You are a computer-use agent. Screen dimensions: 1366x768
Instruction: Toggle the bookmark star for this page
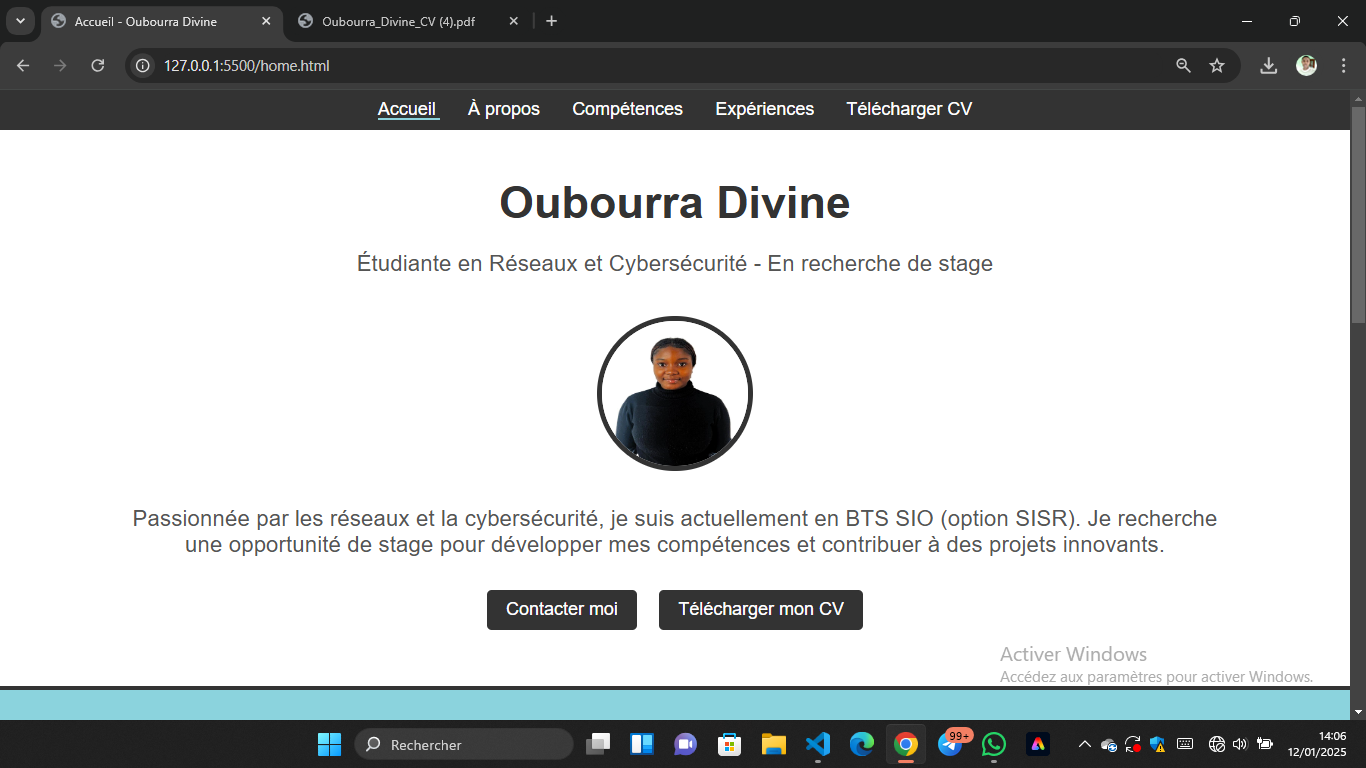(x=1217, y=65)
